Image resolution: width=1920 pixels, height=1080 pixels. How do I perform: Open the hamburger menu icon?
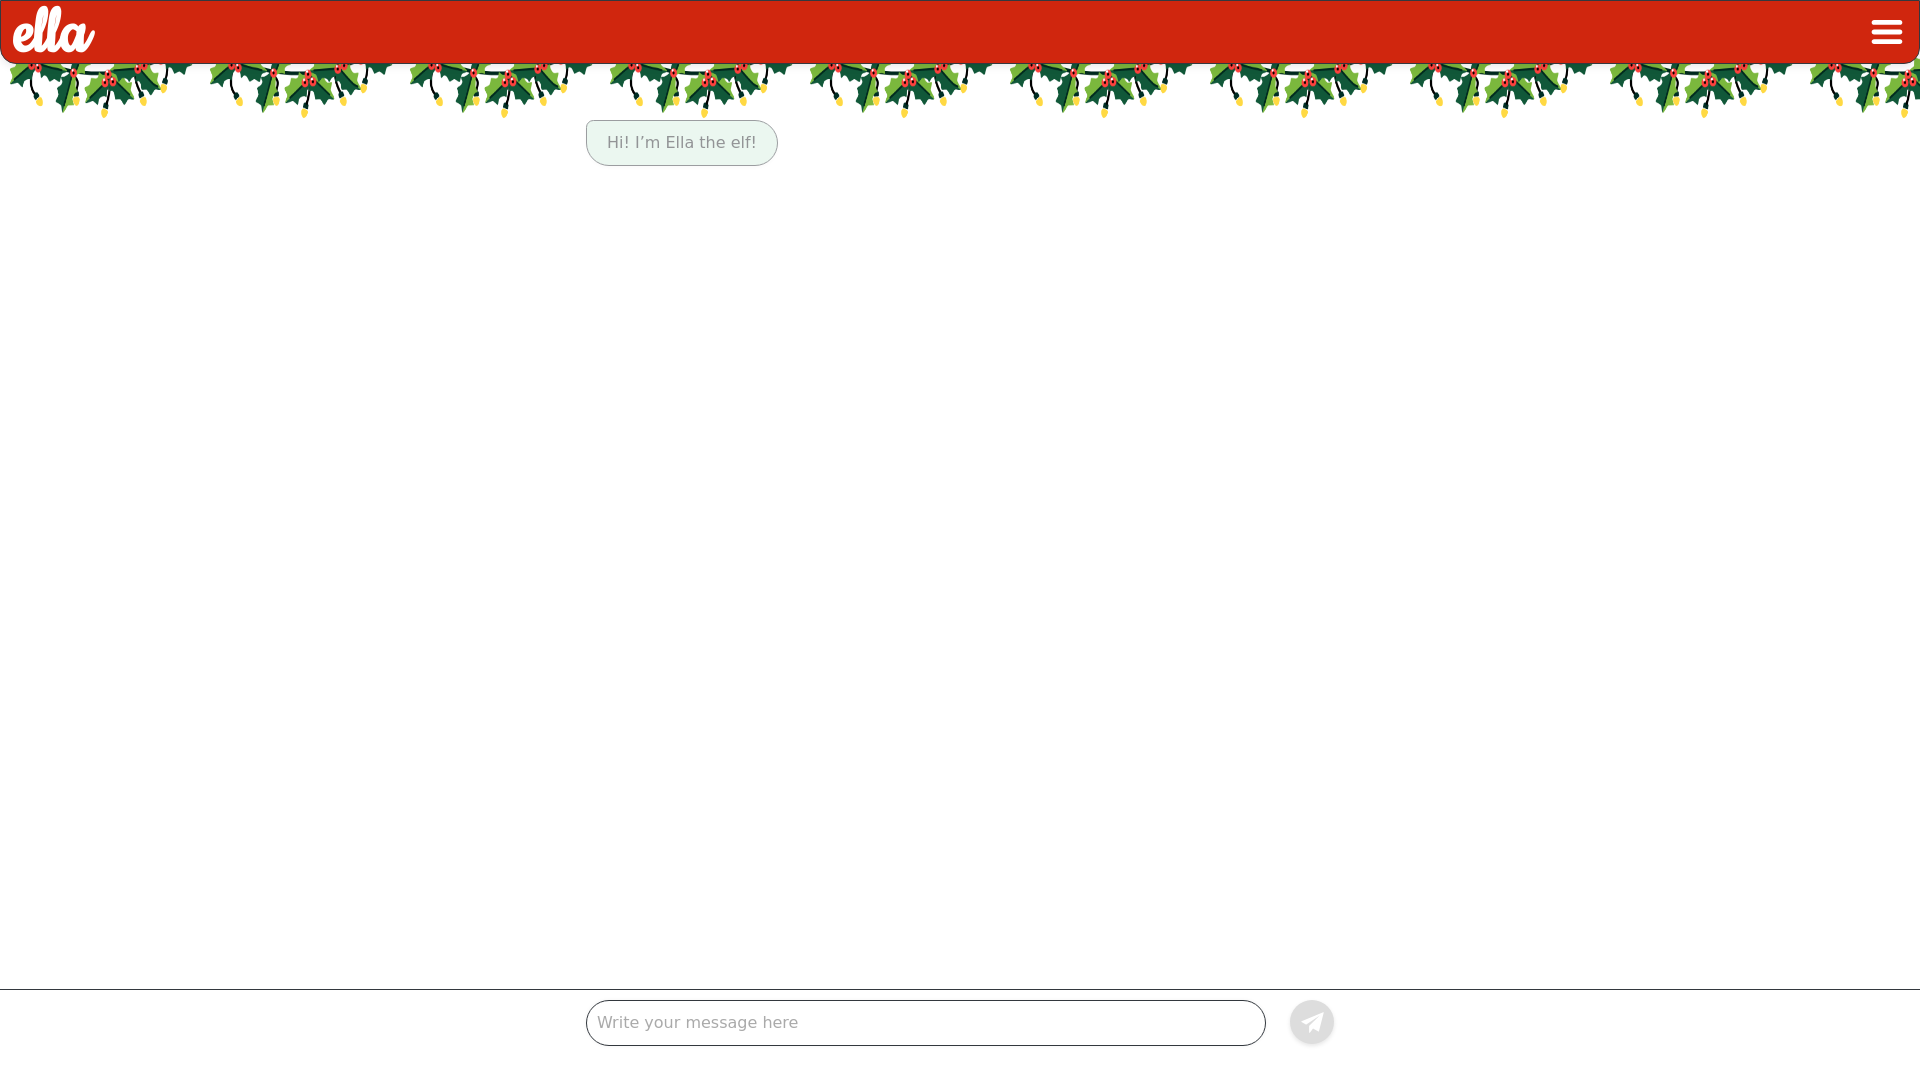[1886, 32]
